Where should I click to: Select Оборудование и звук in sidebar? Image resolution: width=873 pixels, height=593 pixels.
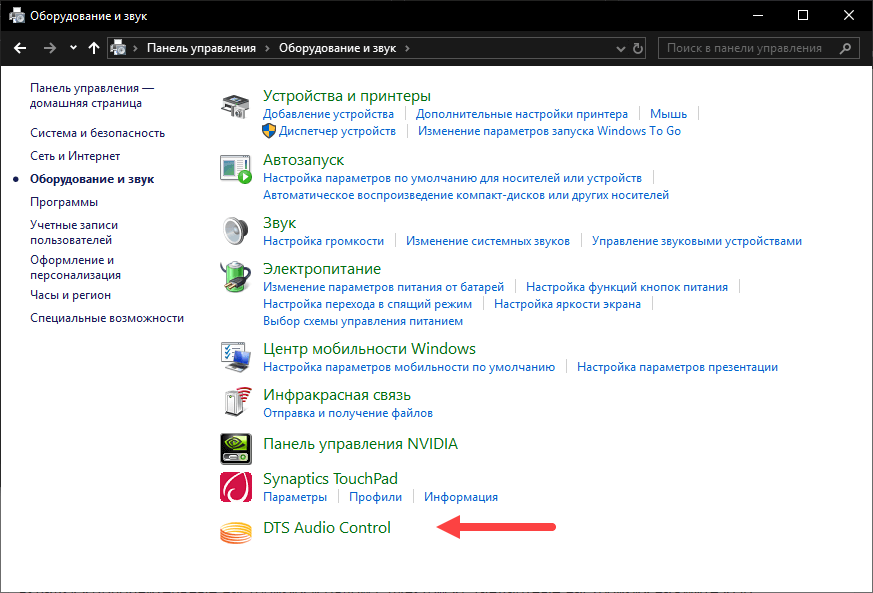click(x=92, y=179)
